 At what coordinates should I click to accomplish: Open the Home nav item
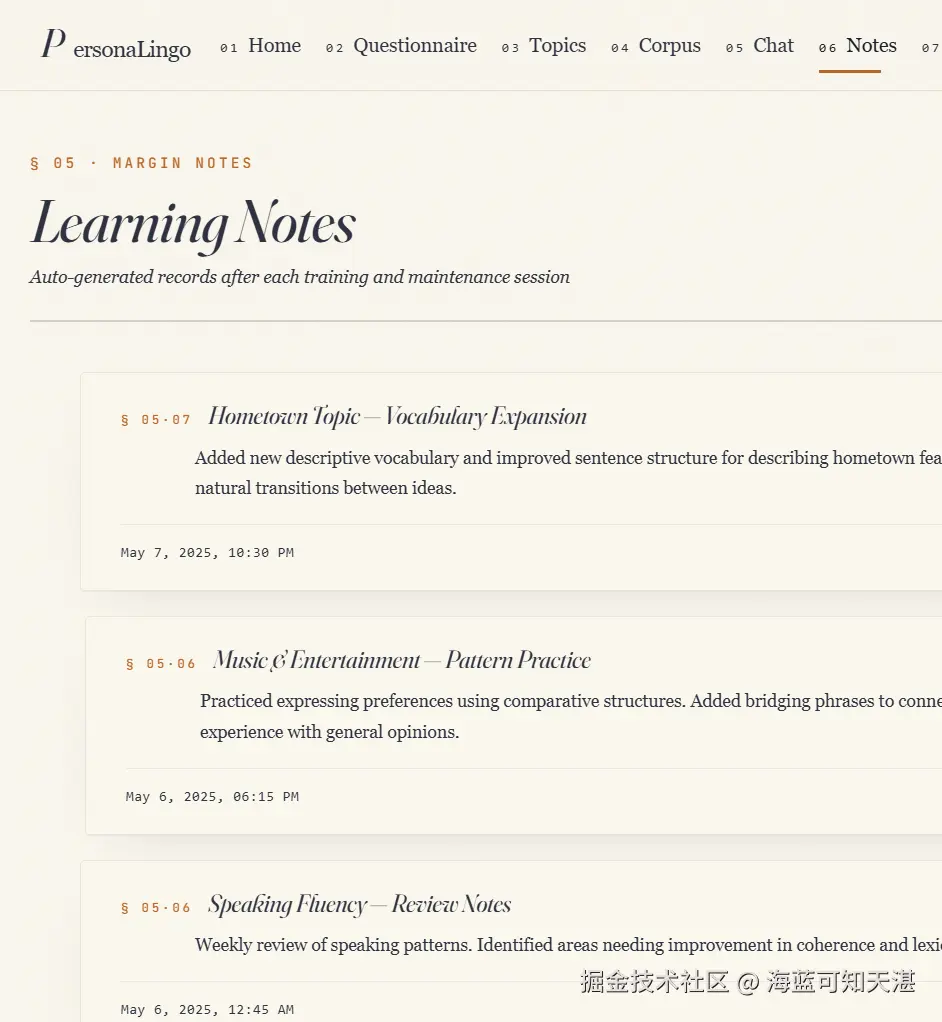click(x=260, y=46)
